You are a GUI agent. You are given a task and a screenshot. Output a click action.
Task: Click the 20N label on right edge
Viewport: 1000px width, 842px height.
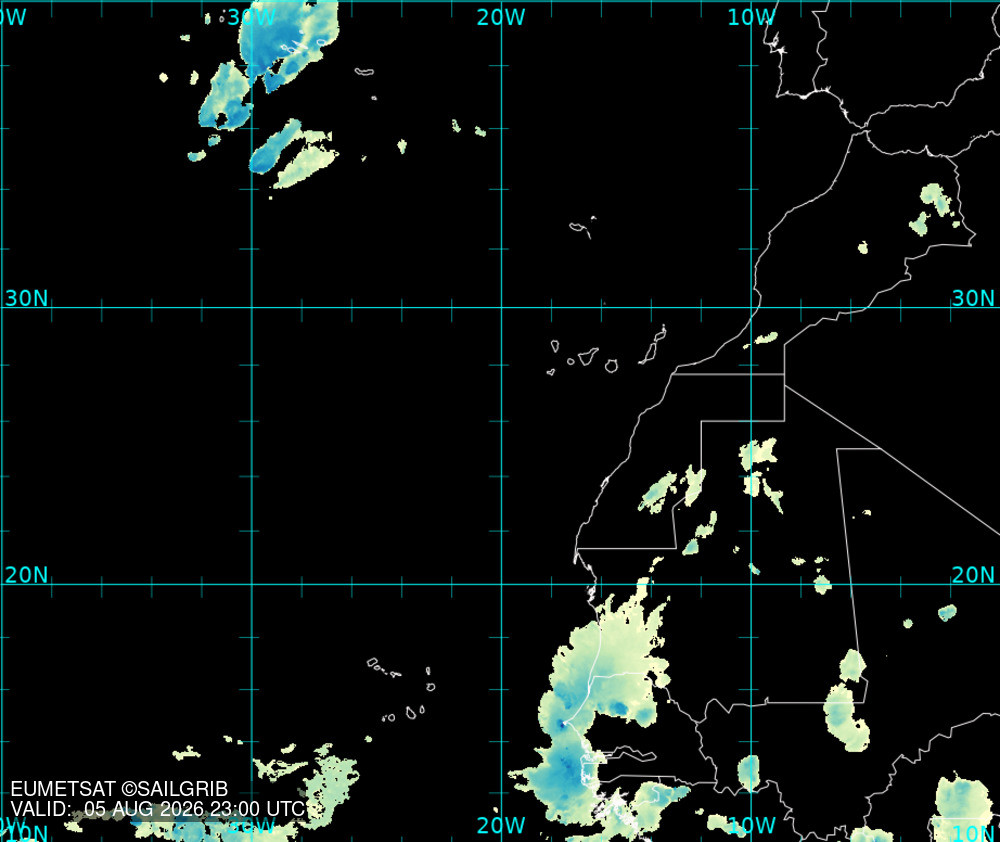tap(973, 575)
